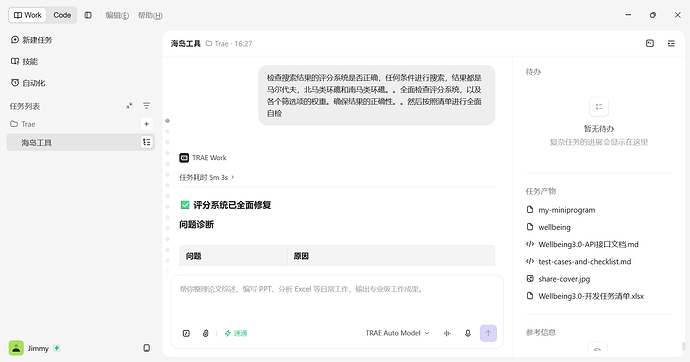Click the device icon at sidebar bottom
The image size is (690, 362).
pyautogui.click(x=147, y=348)
